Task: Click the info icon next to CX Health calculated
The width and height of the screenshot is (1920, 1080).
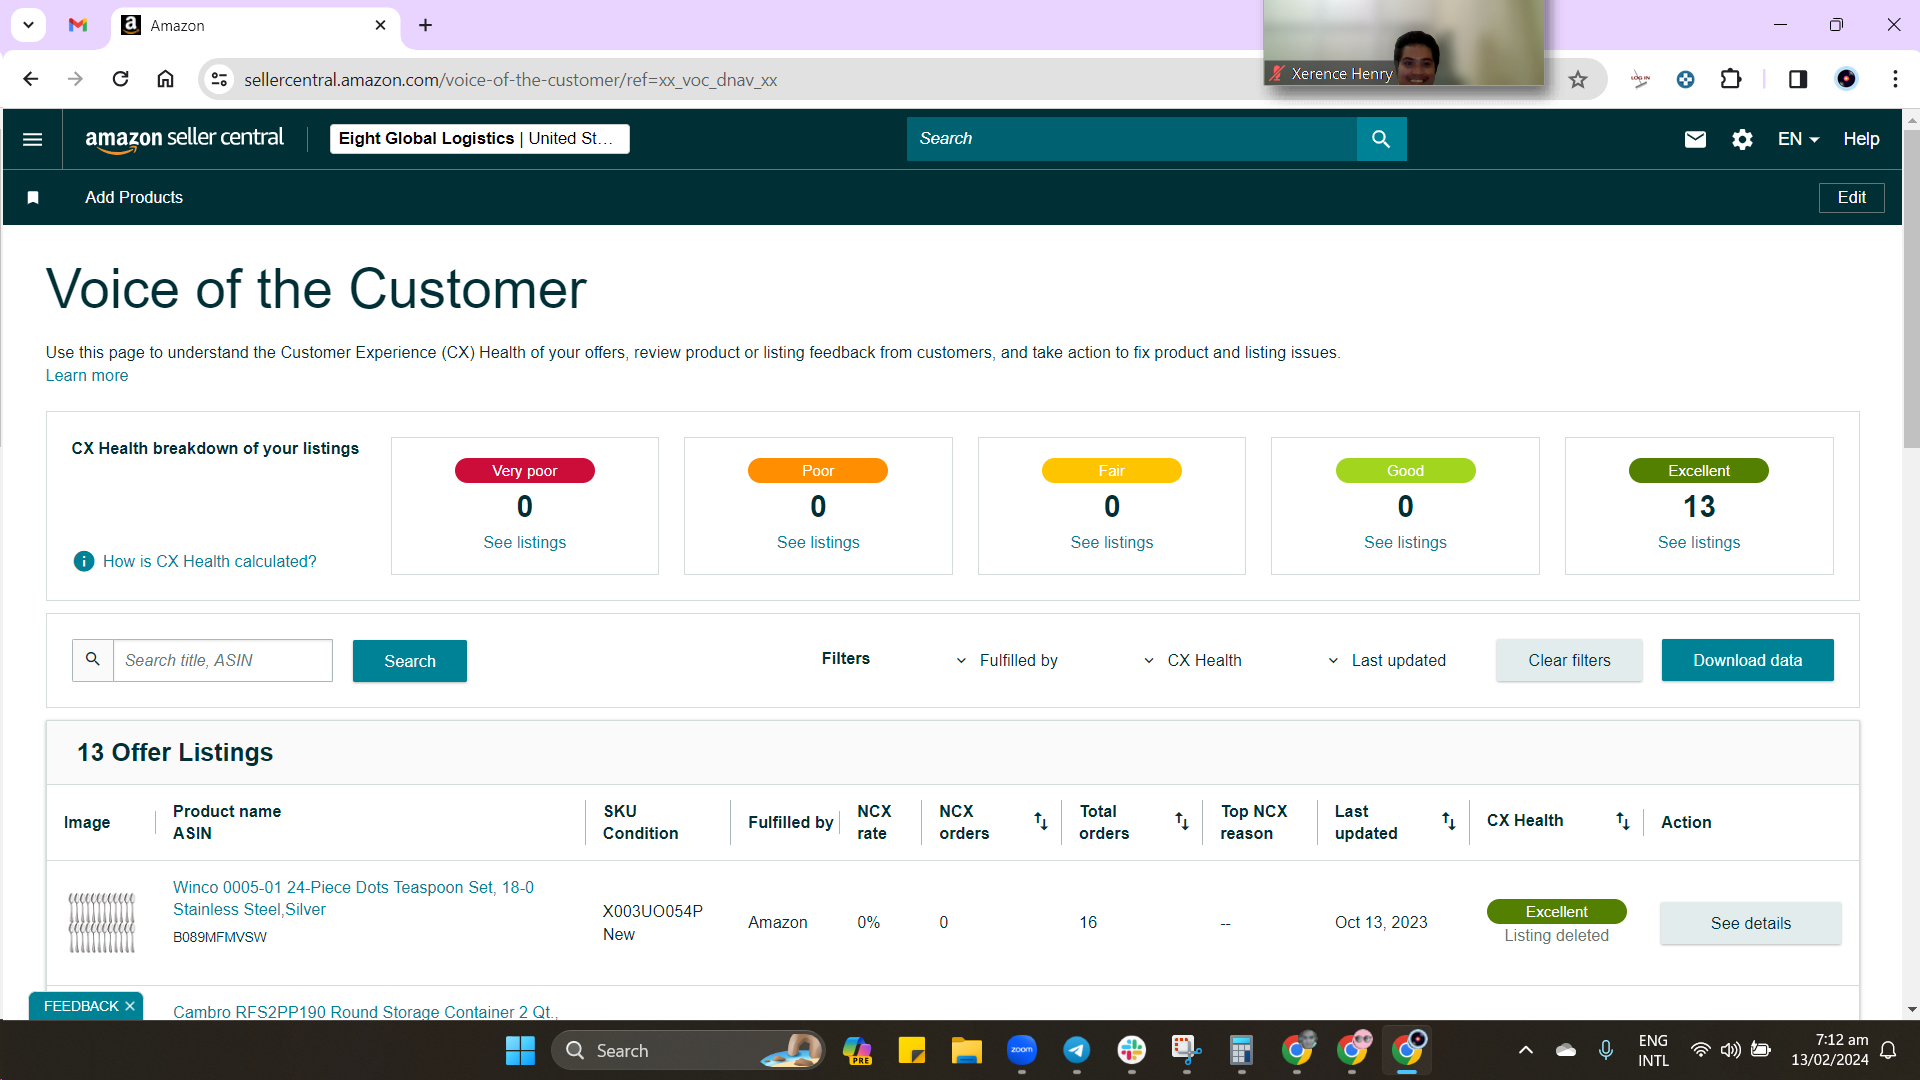Action: pos(84,561)
